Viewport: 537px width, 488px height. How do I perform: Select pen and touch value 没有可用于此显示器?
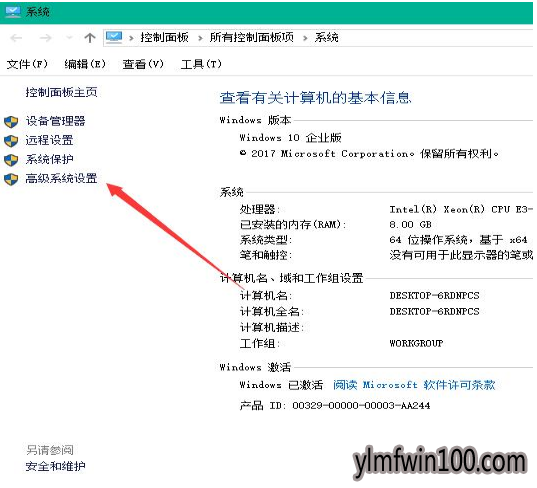tap(461, 255)
